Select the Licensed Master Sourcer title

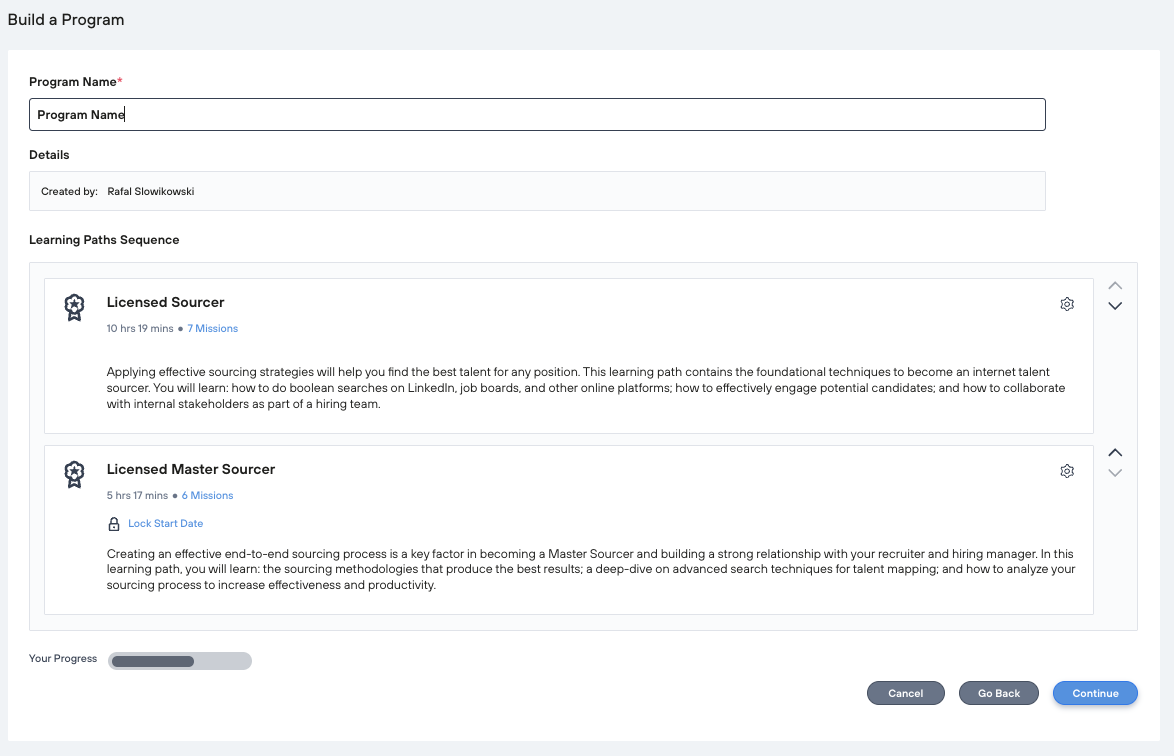[190, 469]
